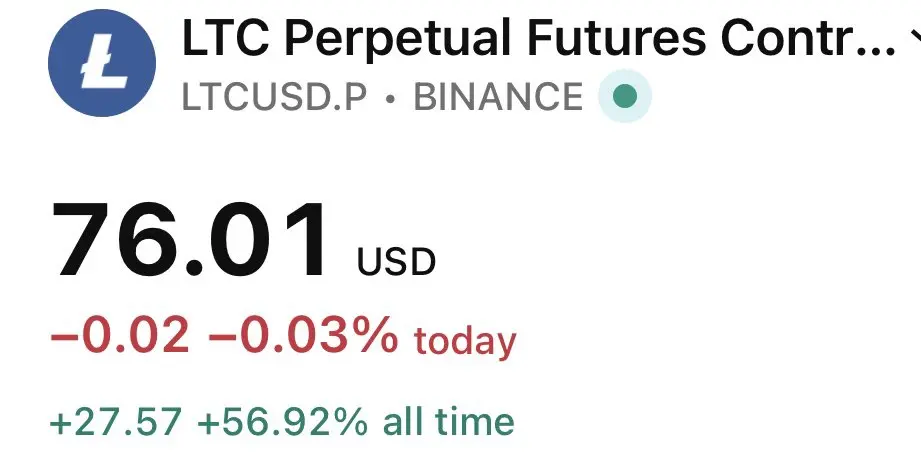Select the LTCUSD.P ticker symbol
921x461 pixels.
276,97
